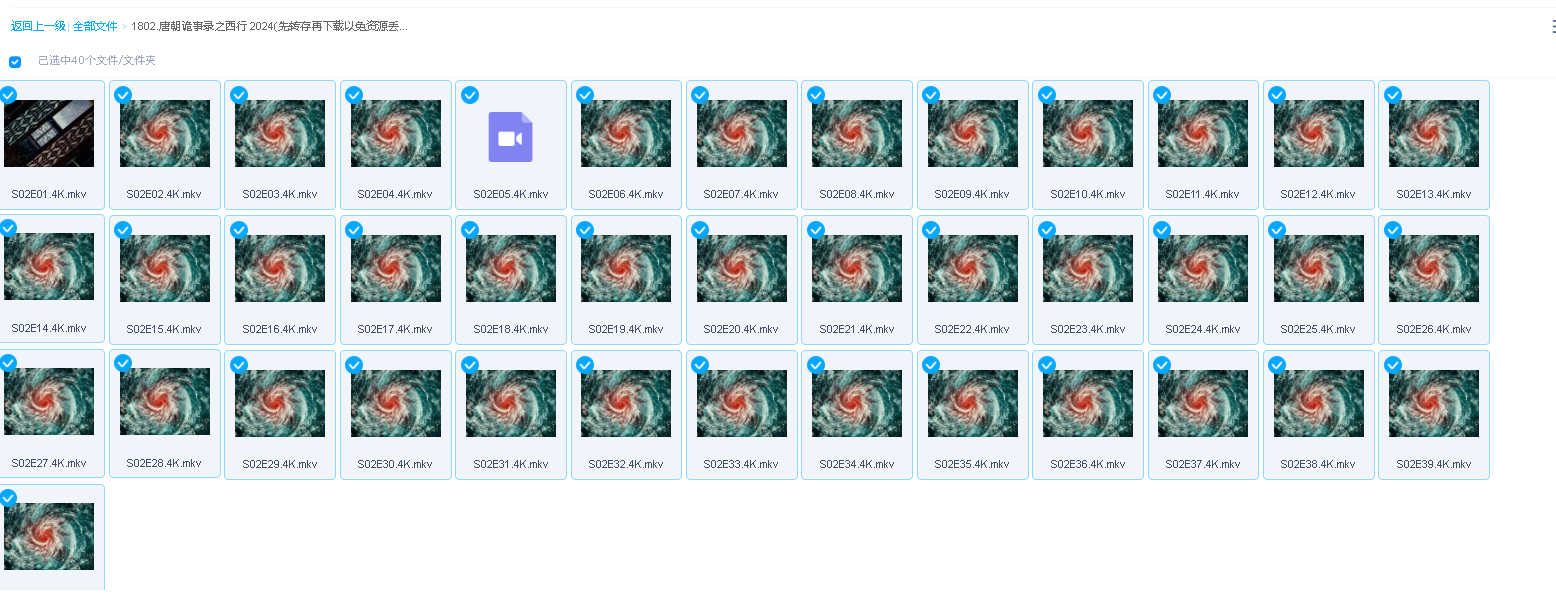The image size is (1556, 601).
Task: Open the S02E17.4K.mkv video thumbnail
Action: click(395, 268)
